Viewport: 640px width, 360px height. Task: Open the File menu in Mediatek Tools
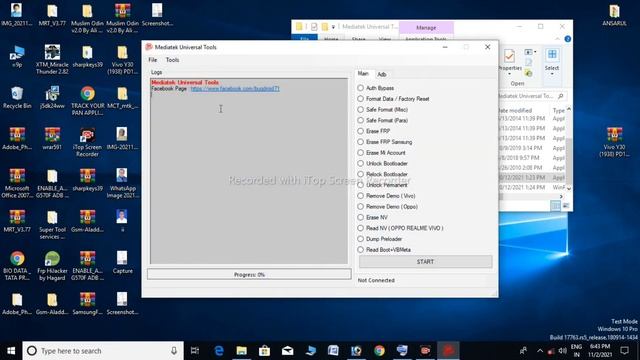point(153,60)
